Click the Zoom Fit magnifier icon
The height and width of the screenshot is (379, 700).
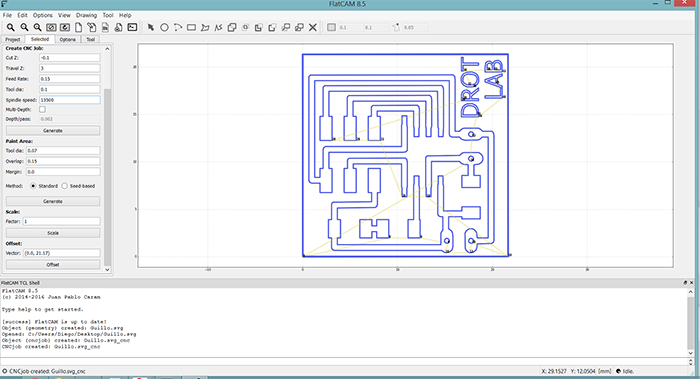(x=11, y=27)
